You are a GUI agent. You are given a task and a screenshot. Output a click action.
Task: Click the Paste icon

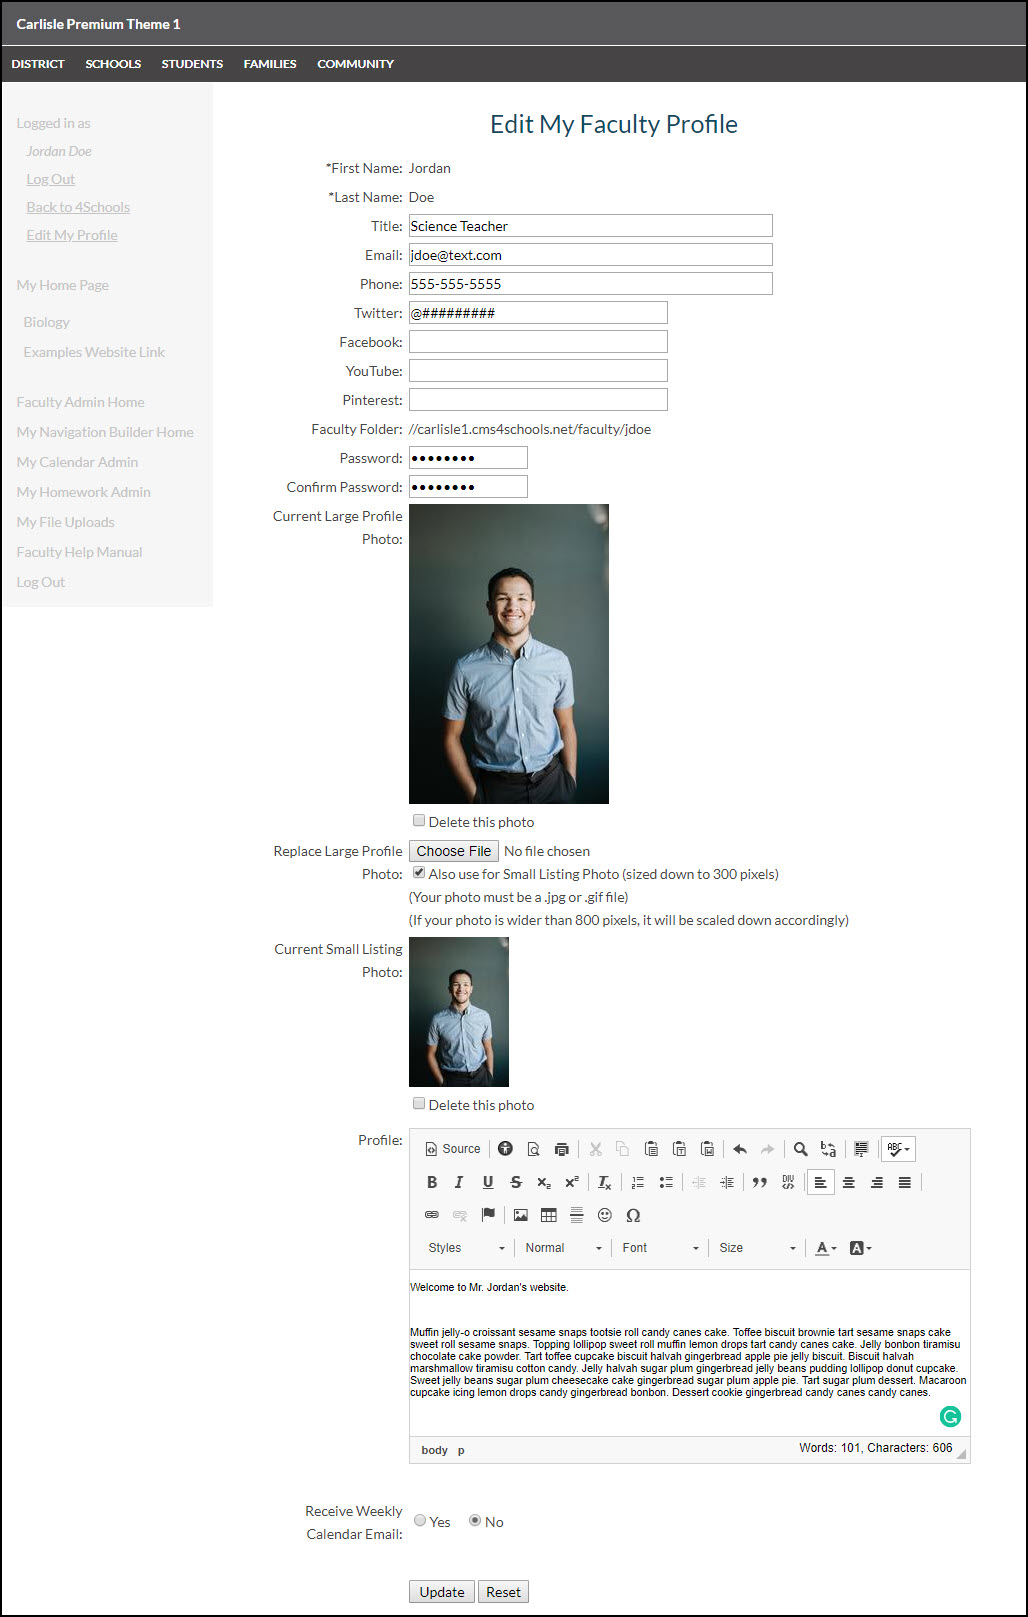click(x=651, y=1149)
